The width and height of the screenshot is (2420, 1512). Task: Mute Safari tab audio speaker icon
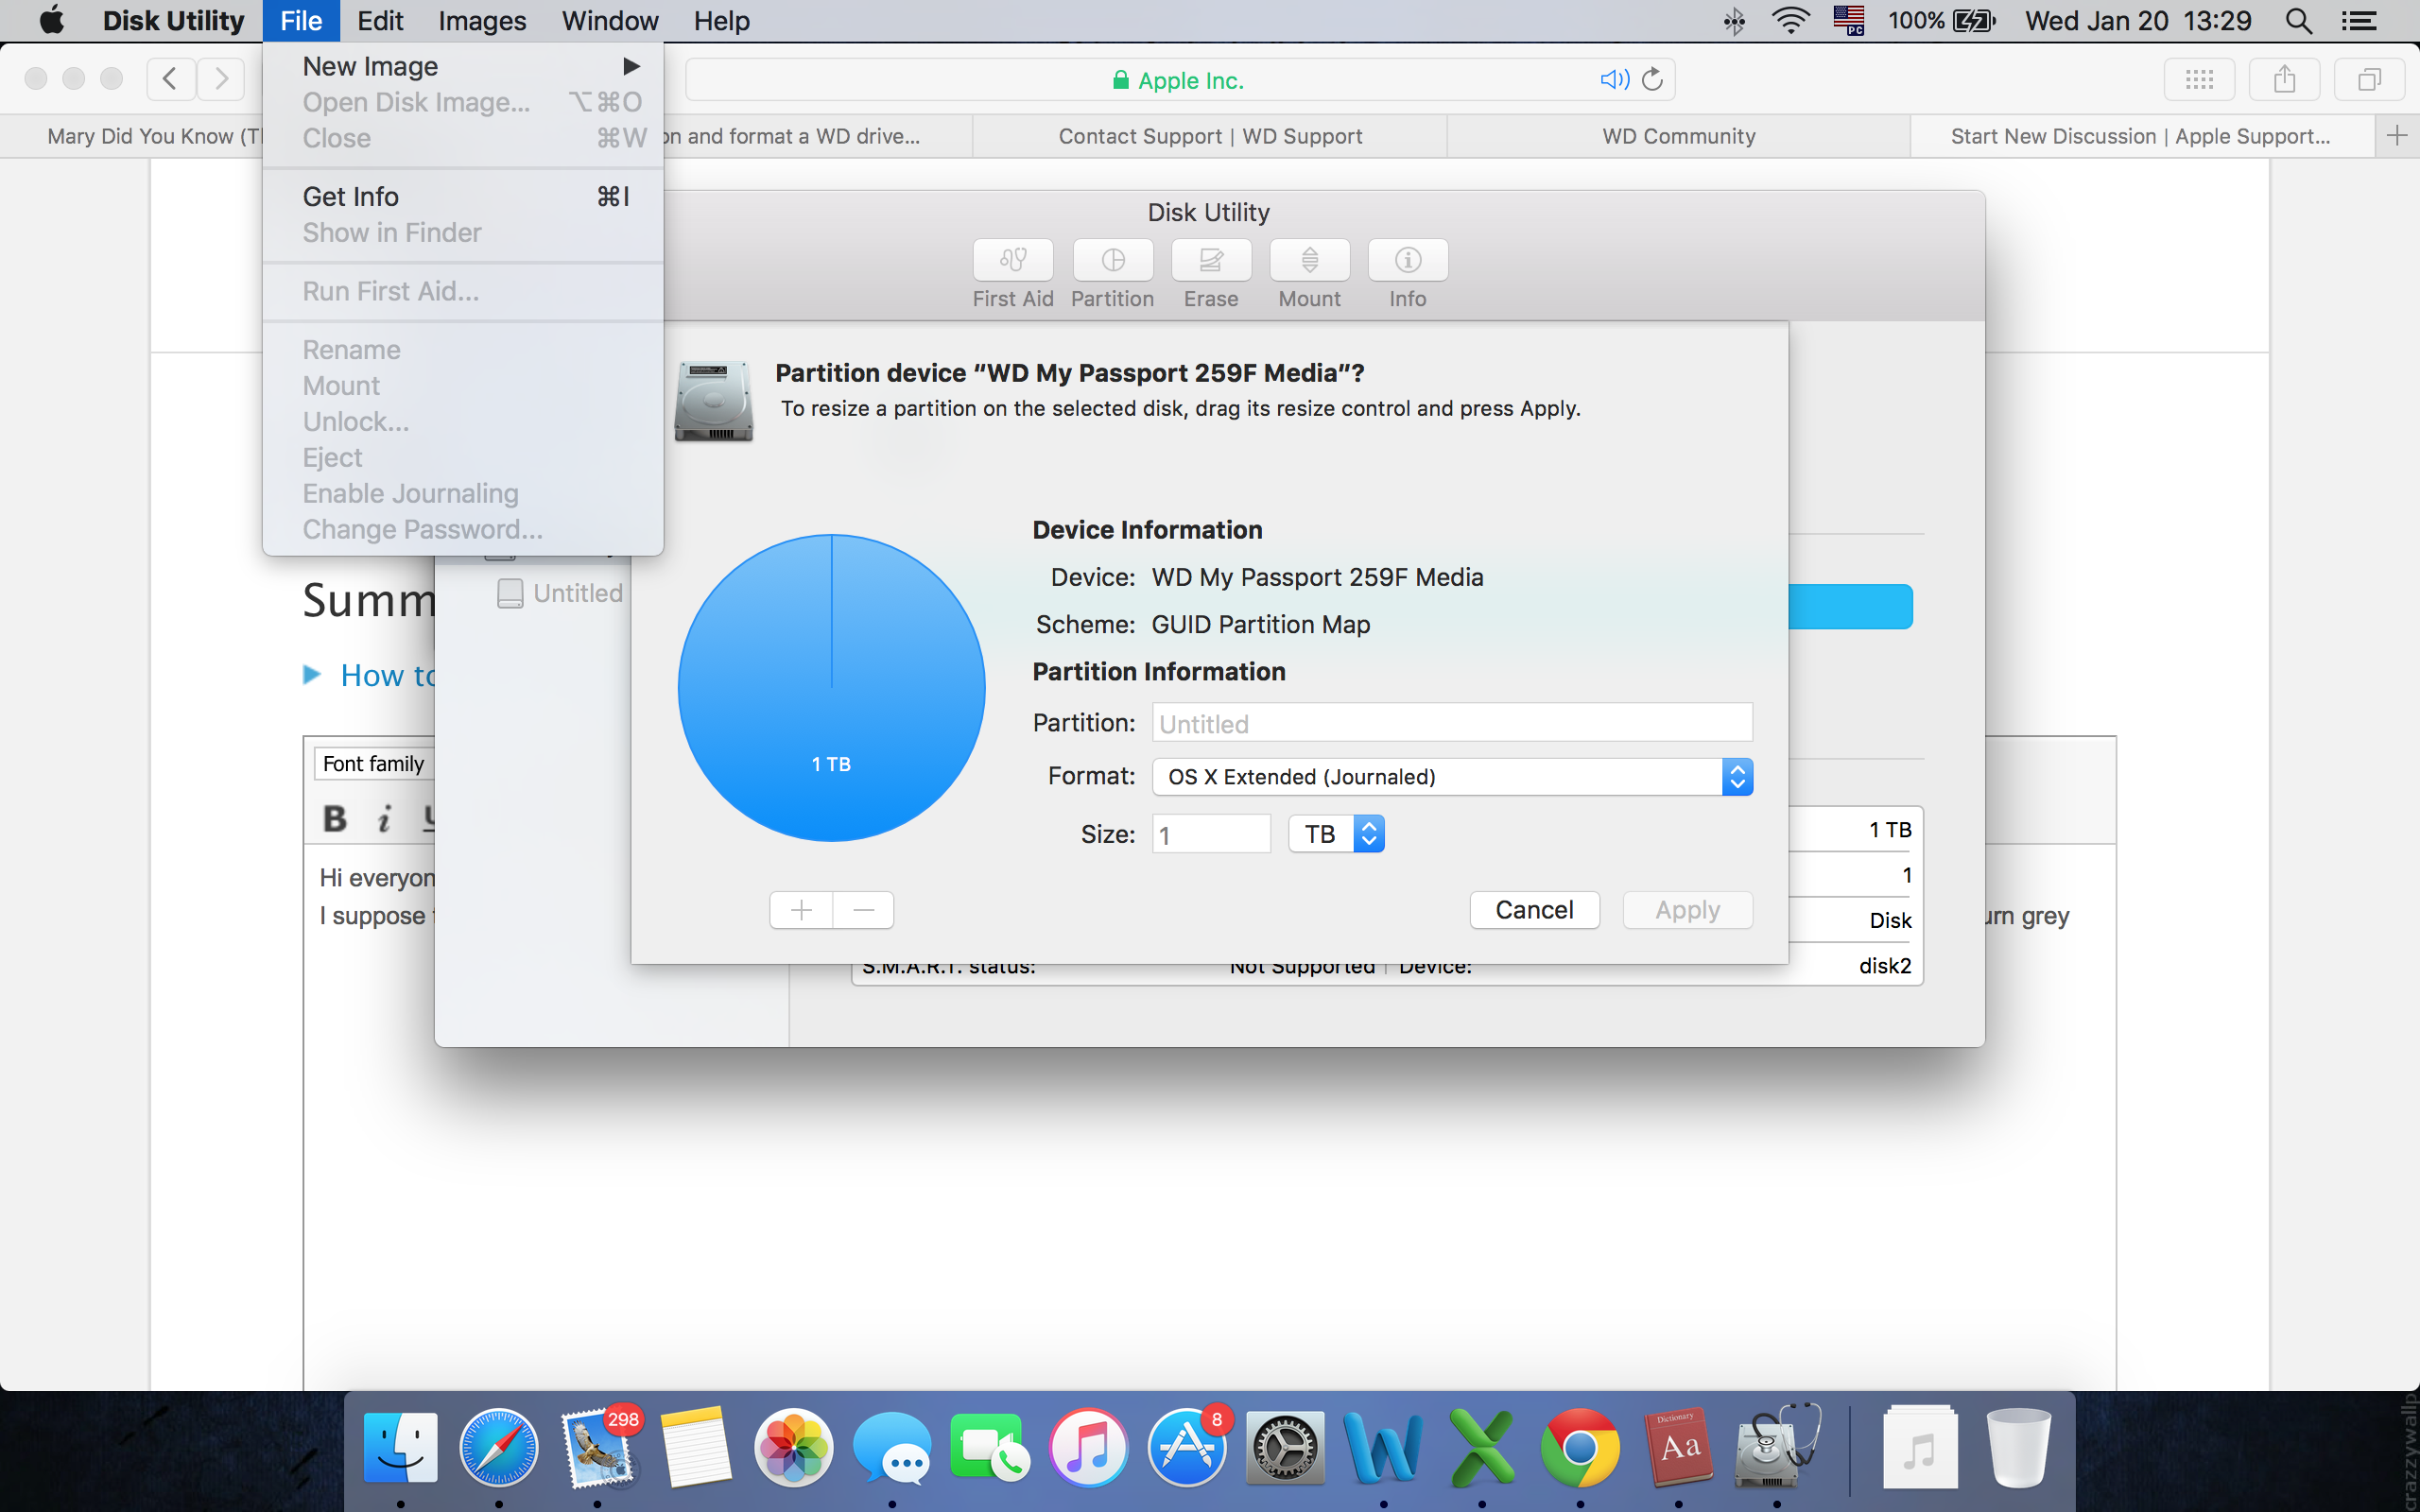point(1613,79)
